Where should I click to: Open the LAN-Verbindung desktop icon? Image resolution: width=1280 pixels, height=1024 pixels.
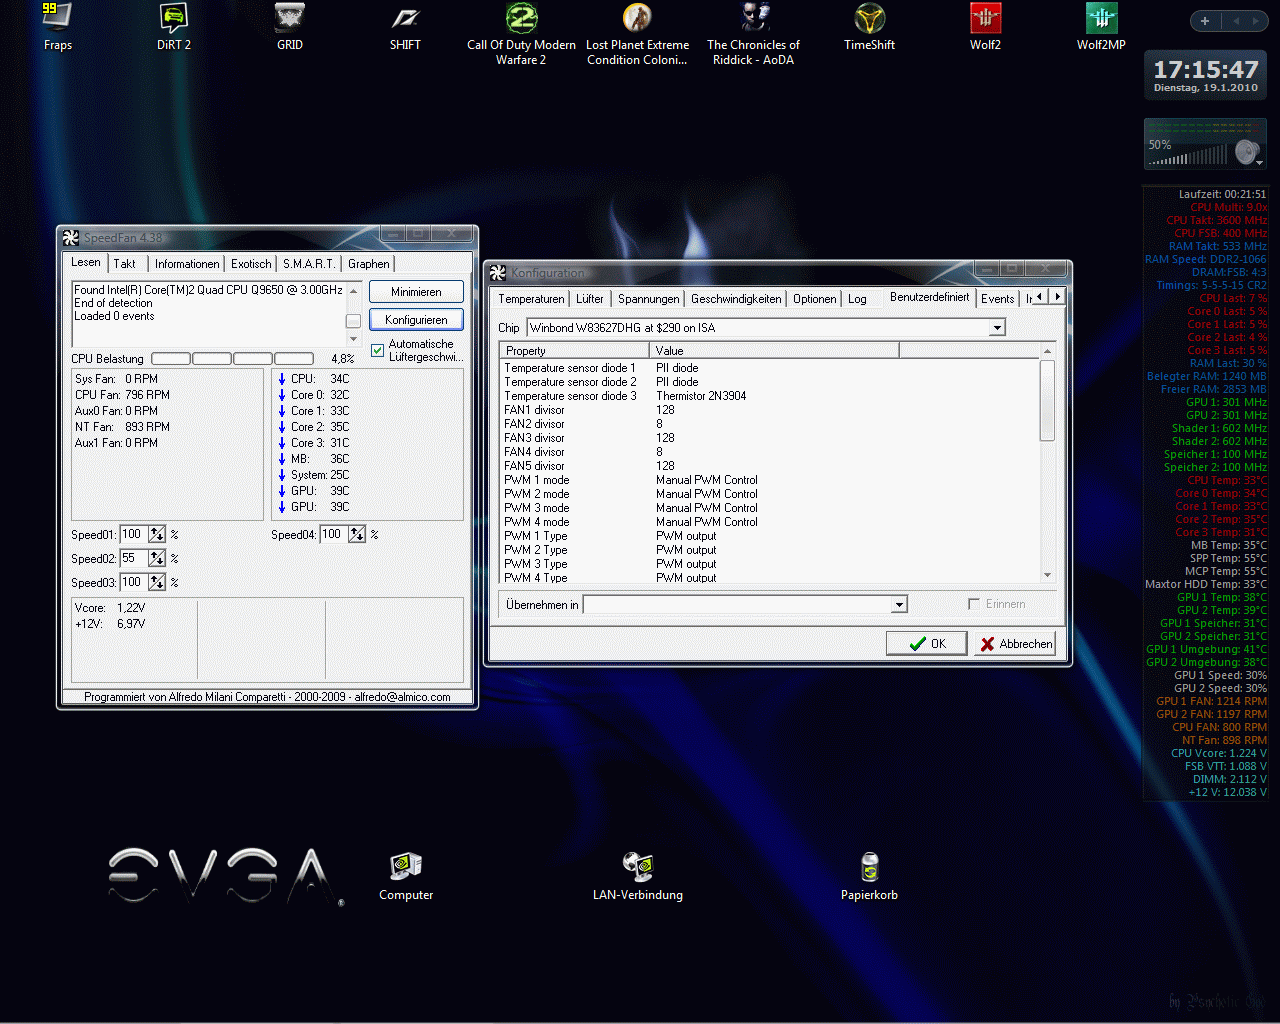[638, 876]
